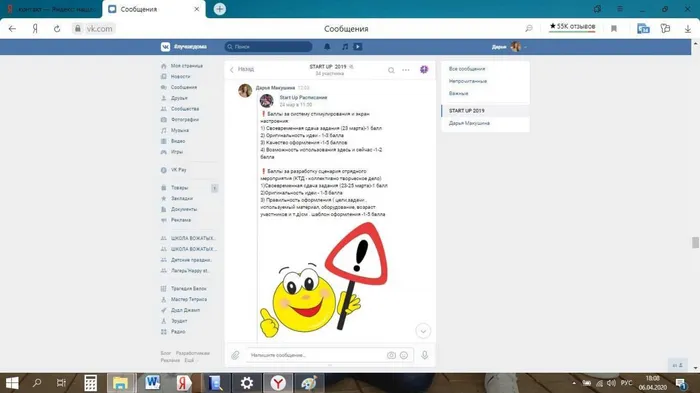Select Дарья Макушина conversation in right panel
This screenshot has width=700, height=393.
(486, 123)
